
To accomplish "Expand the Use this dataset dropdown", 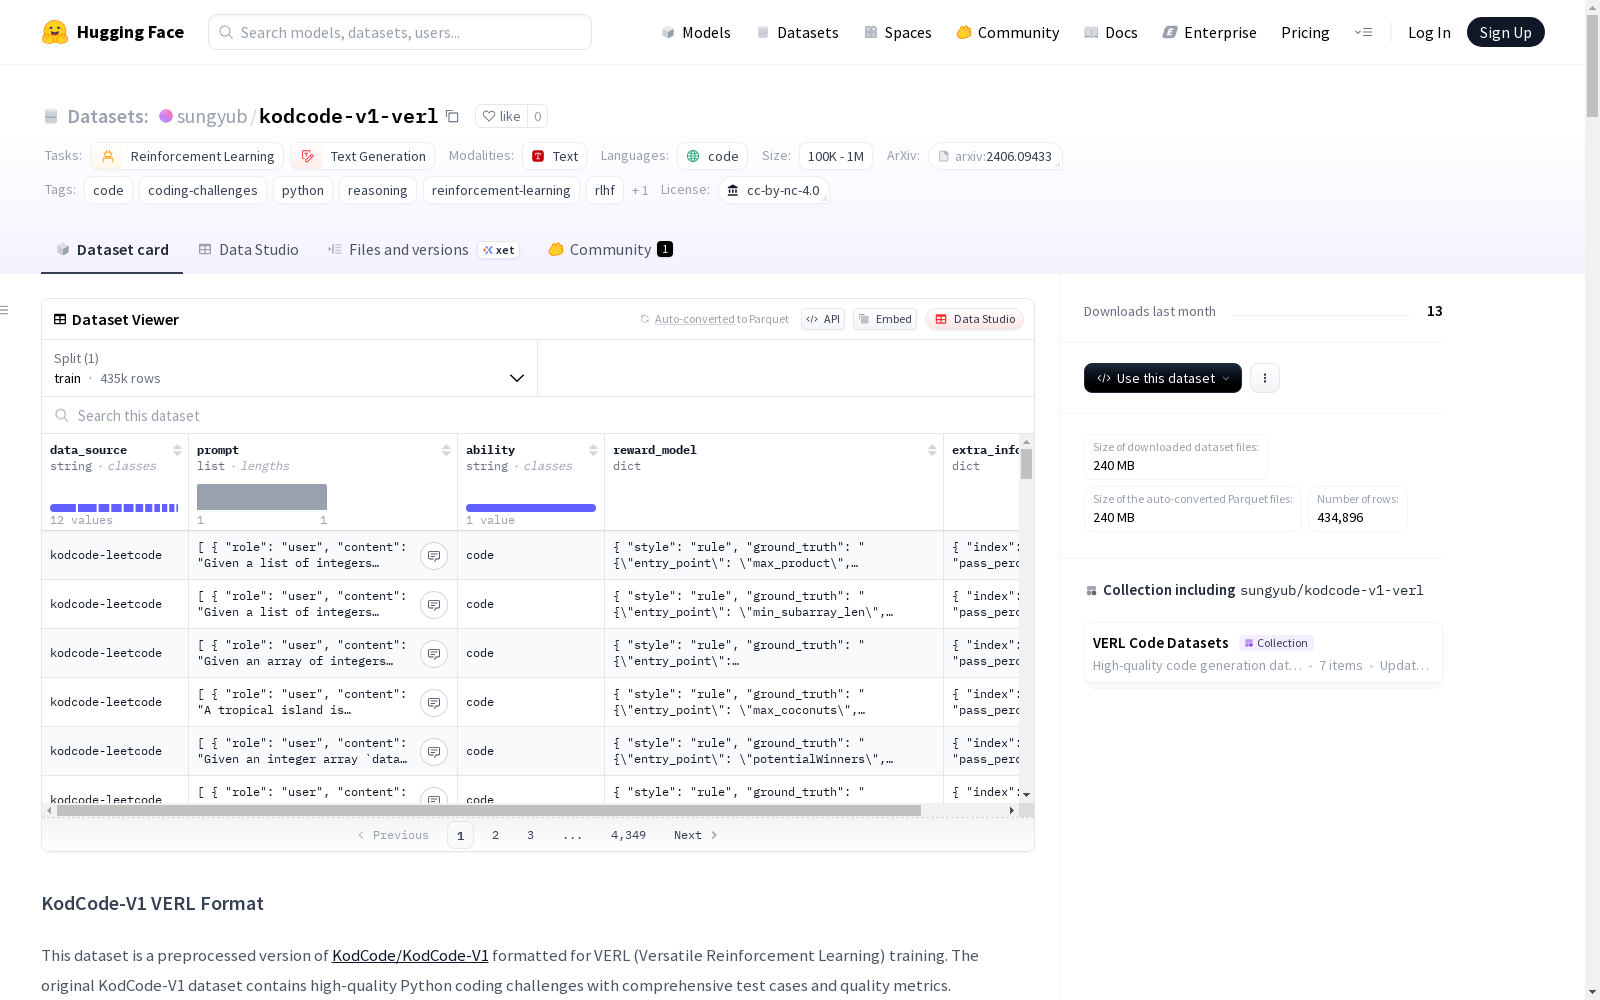I will (x=1163, y=378).
